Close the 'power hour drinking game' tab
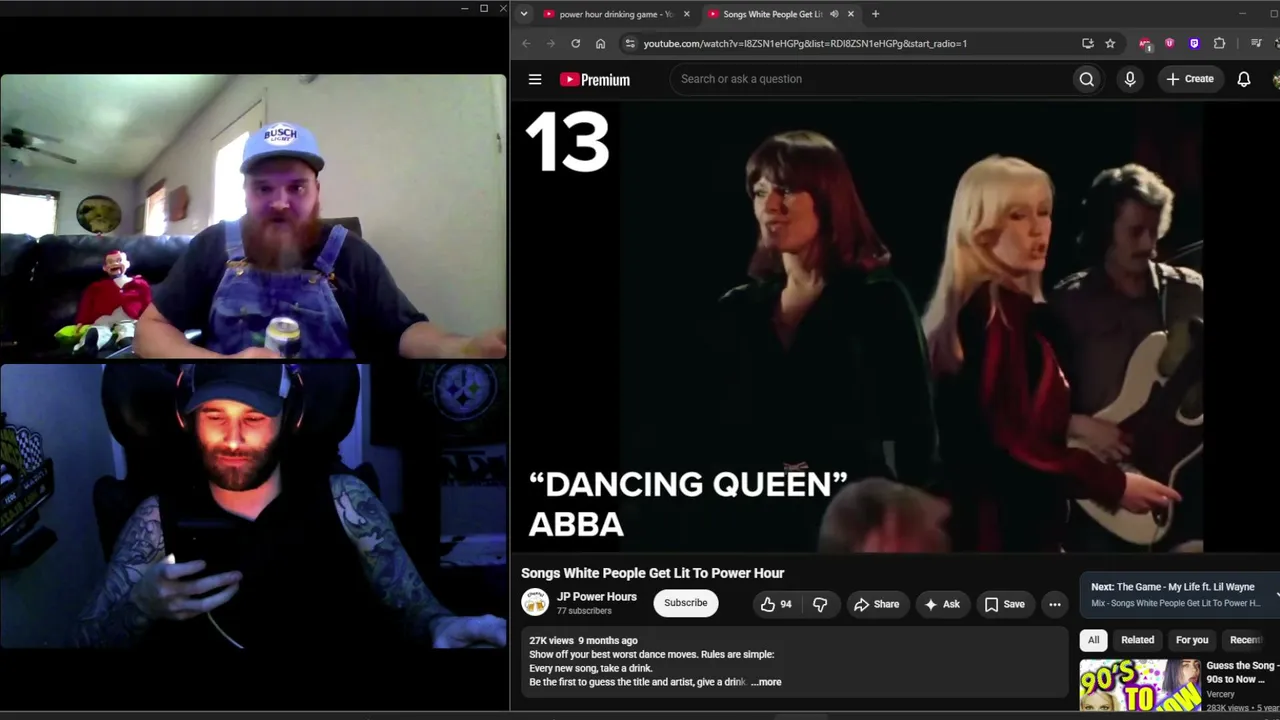Screen dimensions: 1280x720 pyautogui.click(x=686, y=14)
